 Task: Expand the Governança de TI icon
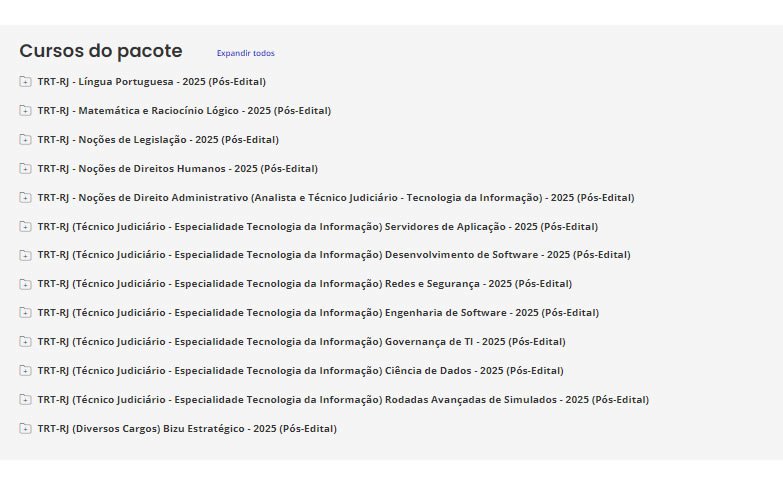click(x=25, y=342)
